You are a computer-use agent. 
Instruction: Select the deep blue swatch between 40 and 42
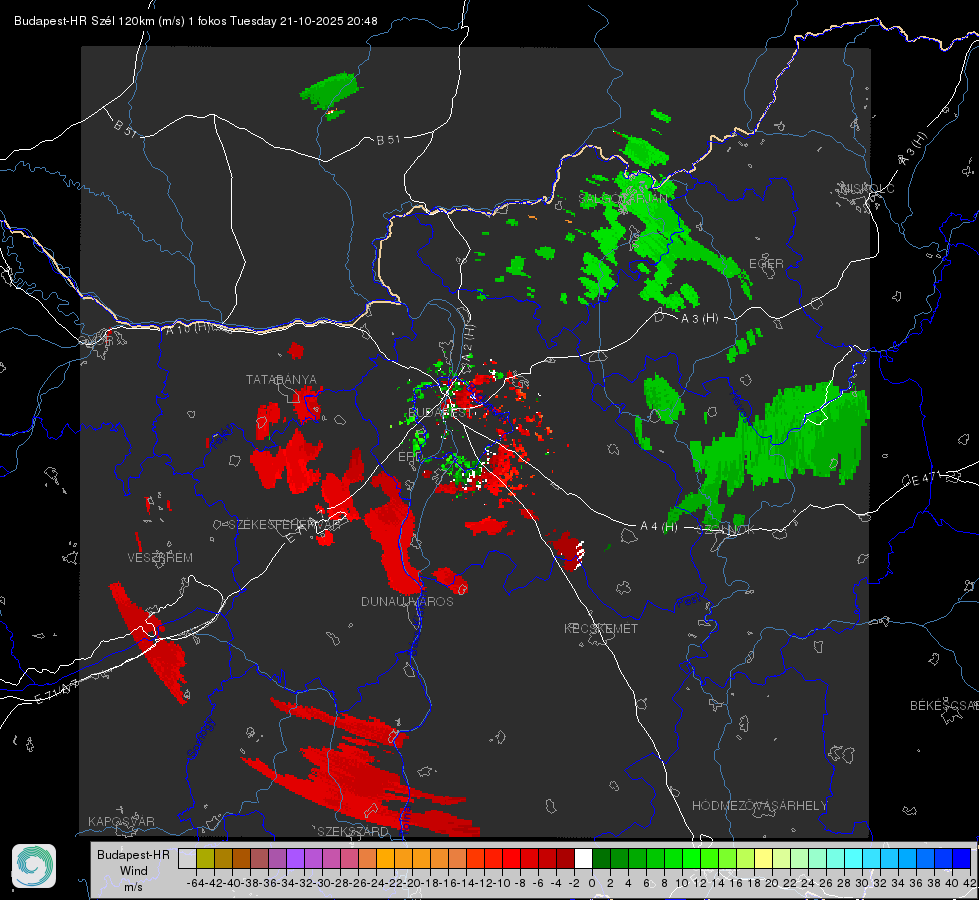[962, 858]
